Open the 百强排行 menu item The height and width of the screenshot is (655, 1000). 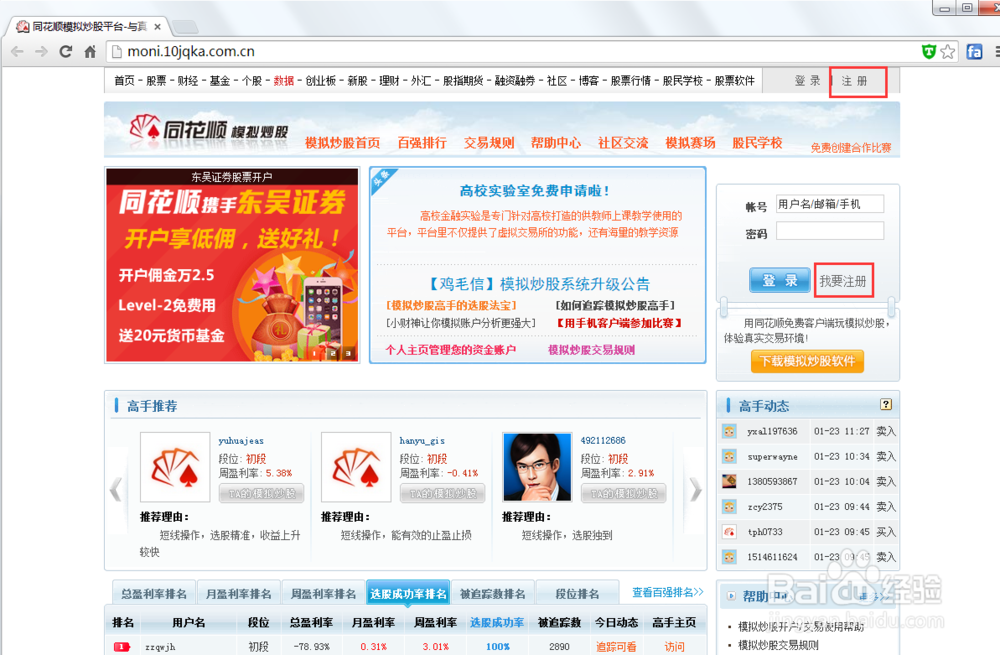[x=422, y=143]
